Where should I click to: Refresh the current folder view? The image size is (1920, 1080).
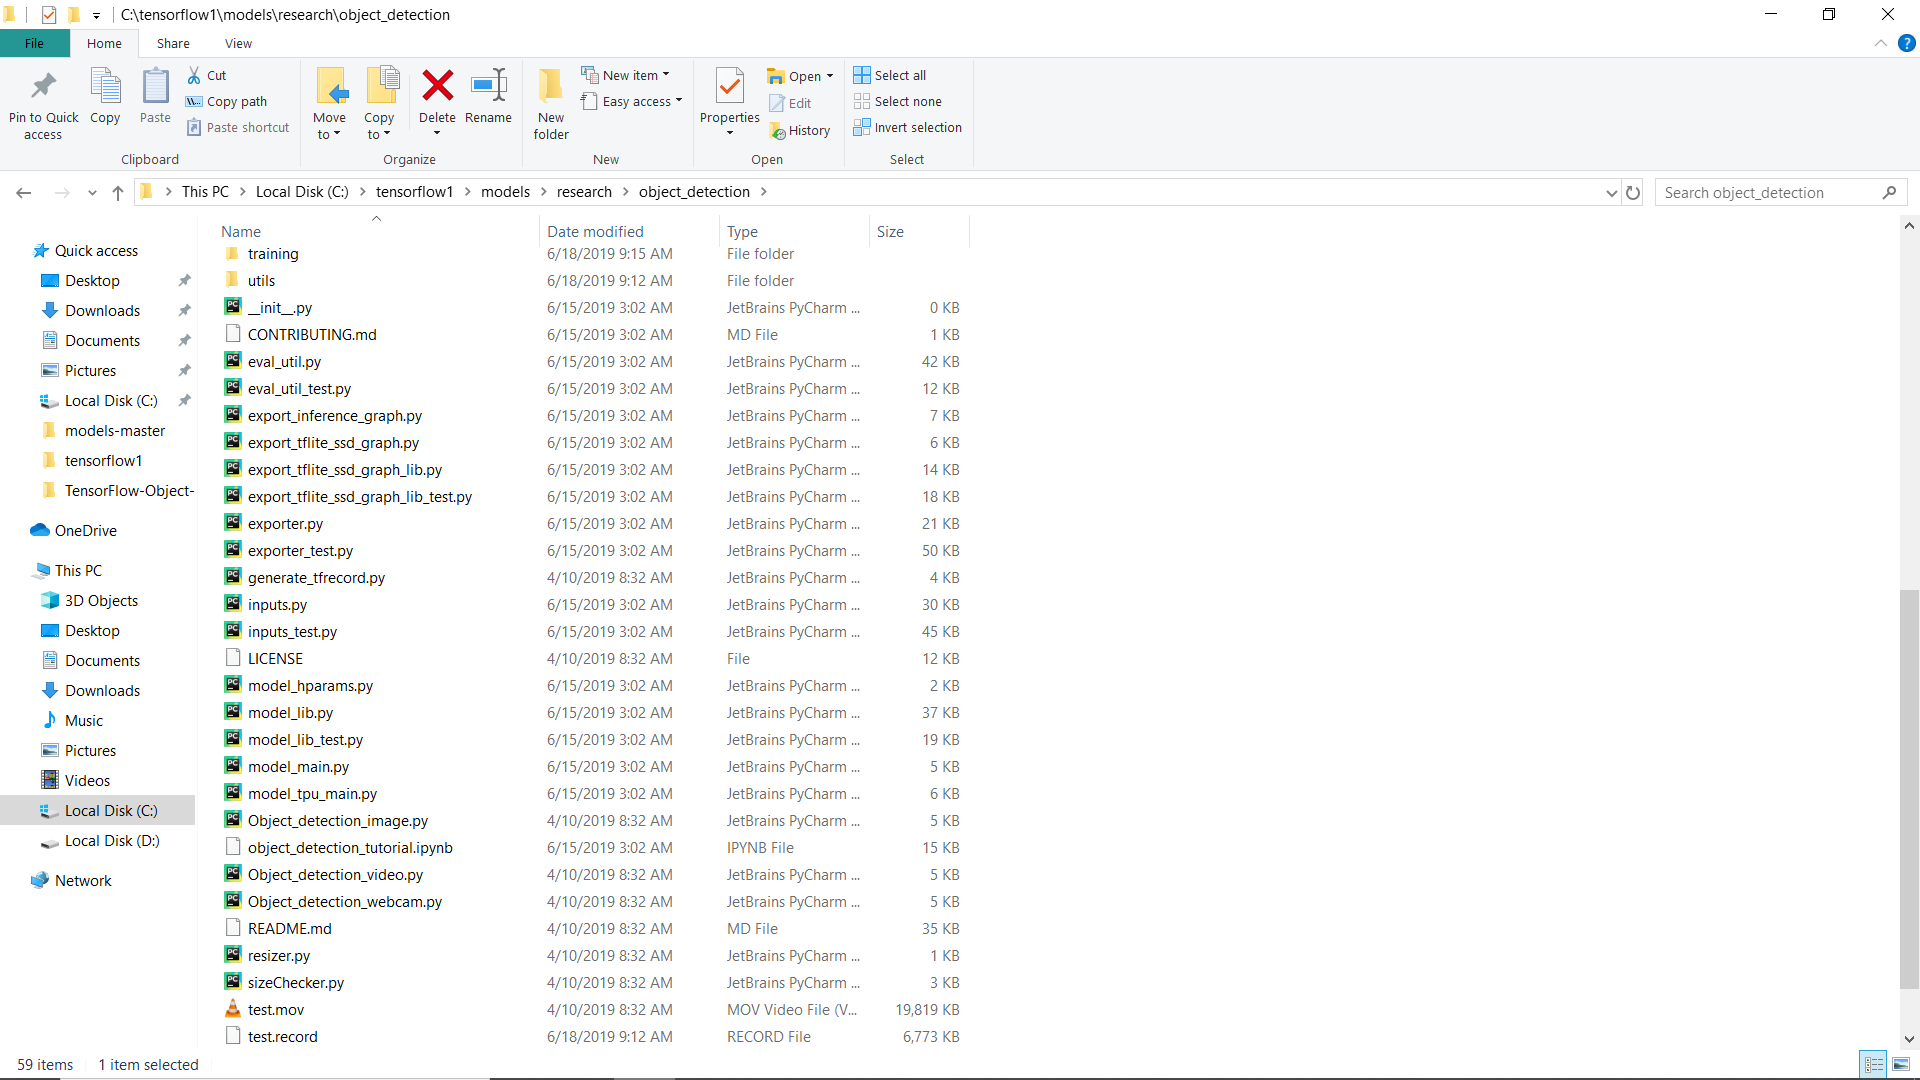click(1633, 192)
